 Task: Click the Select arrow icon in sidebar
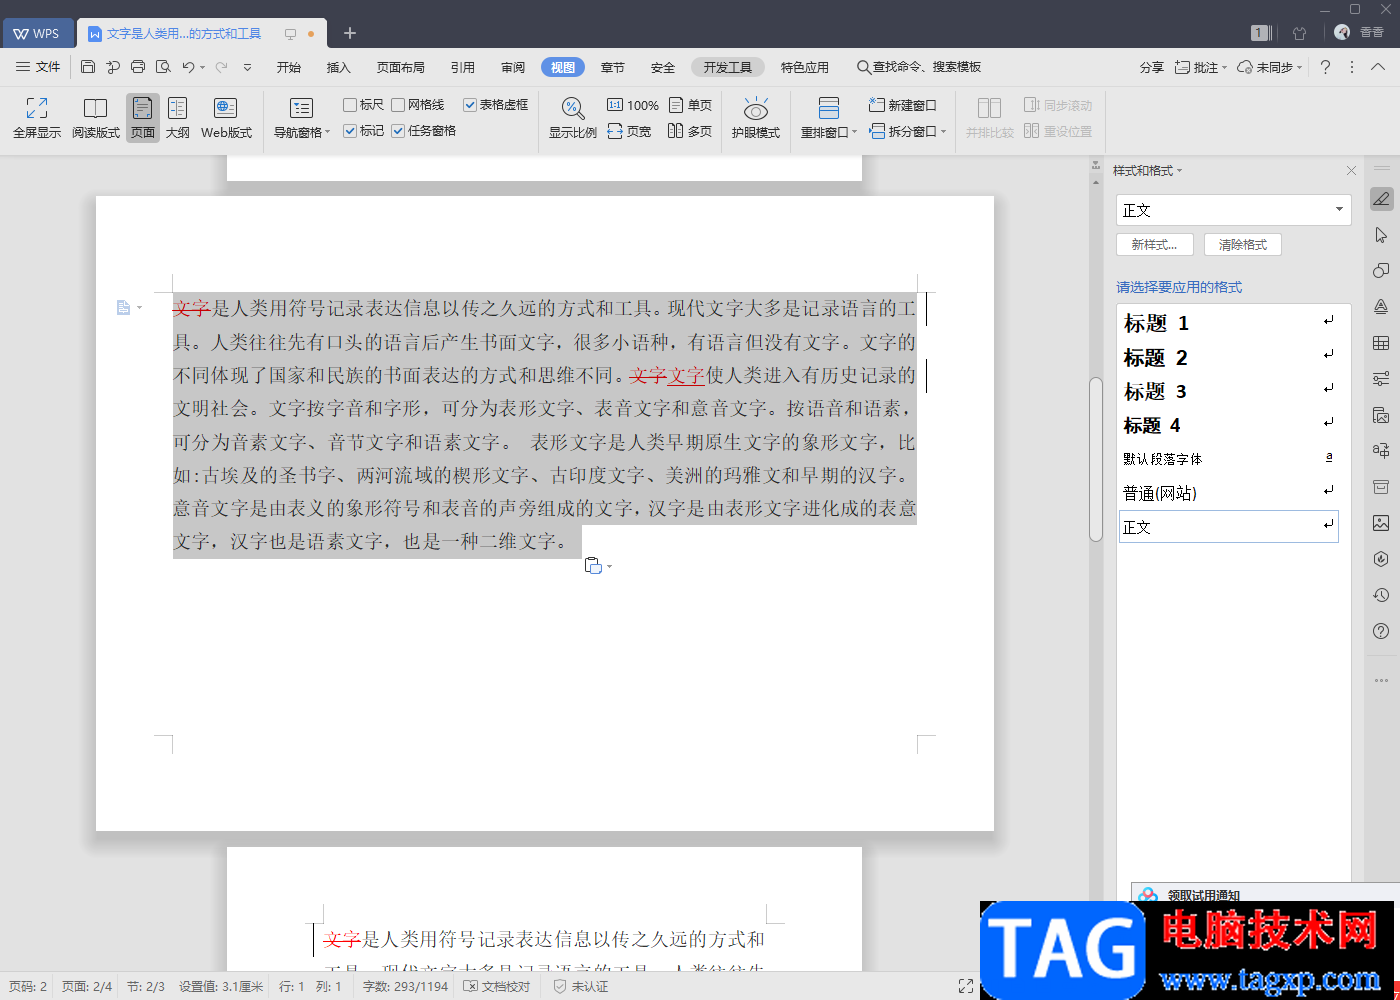1381,235
